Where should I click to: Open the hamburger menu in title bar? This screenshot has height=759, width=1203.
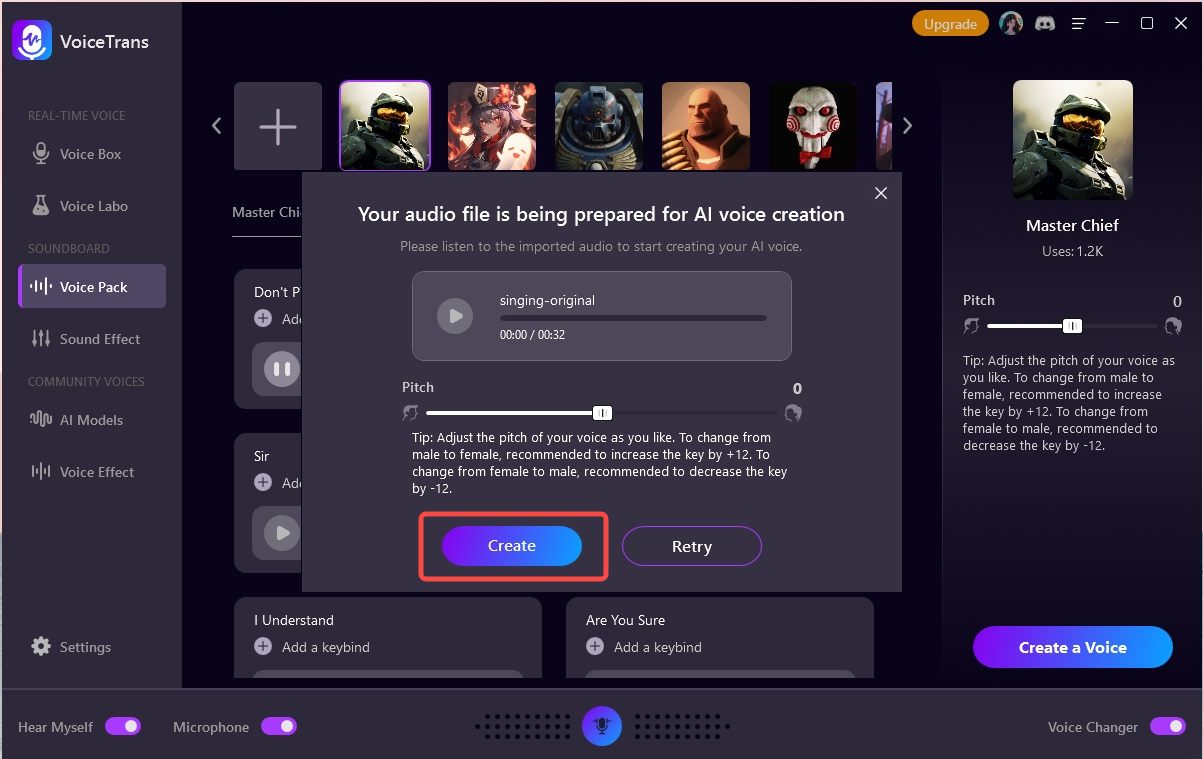coord(1078,24)
